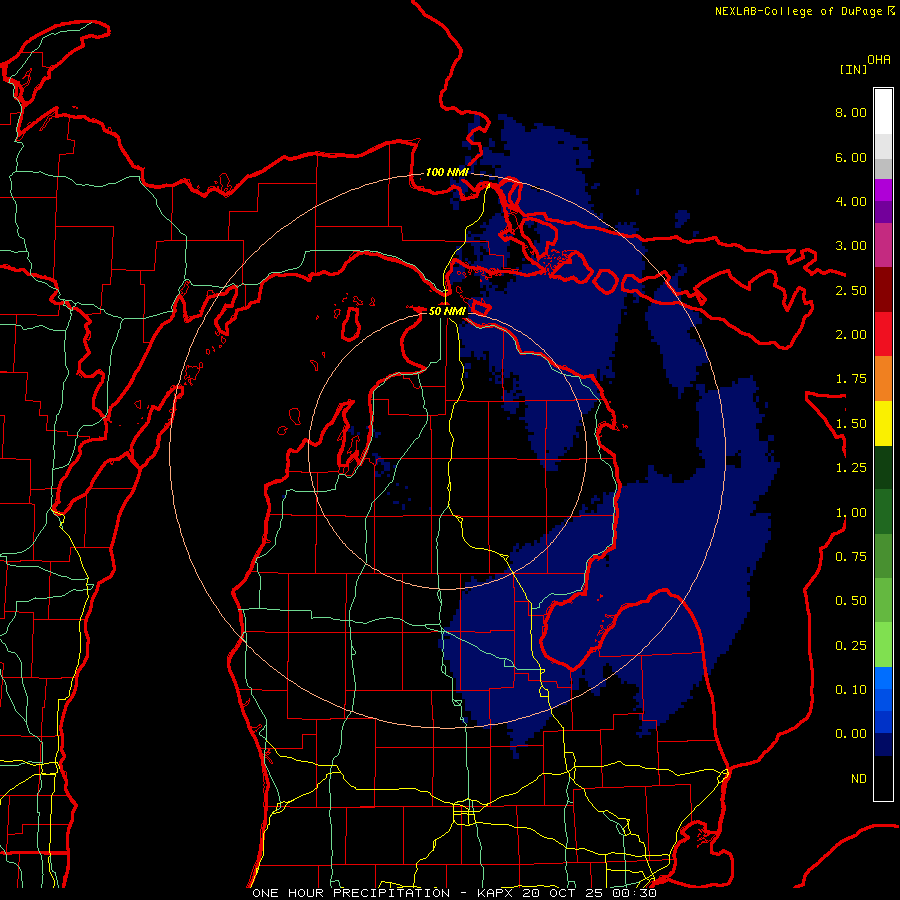Click the 6.00 legend value

pyautogui.click(x=851, y=157)
